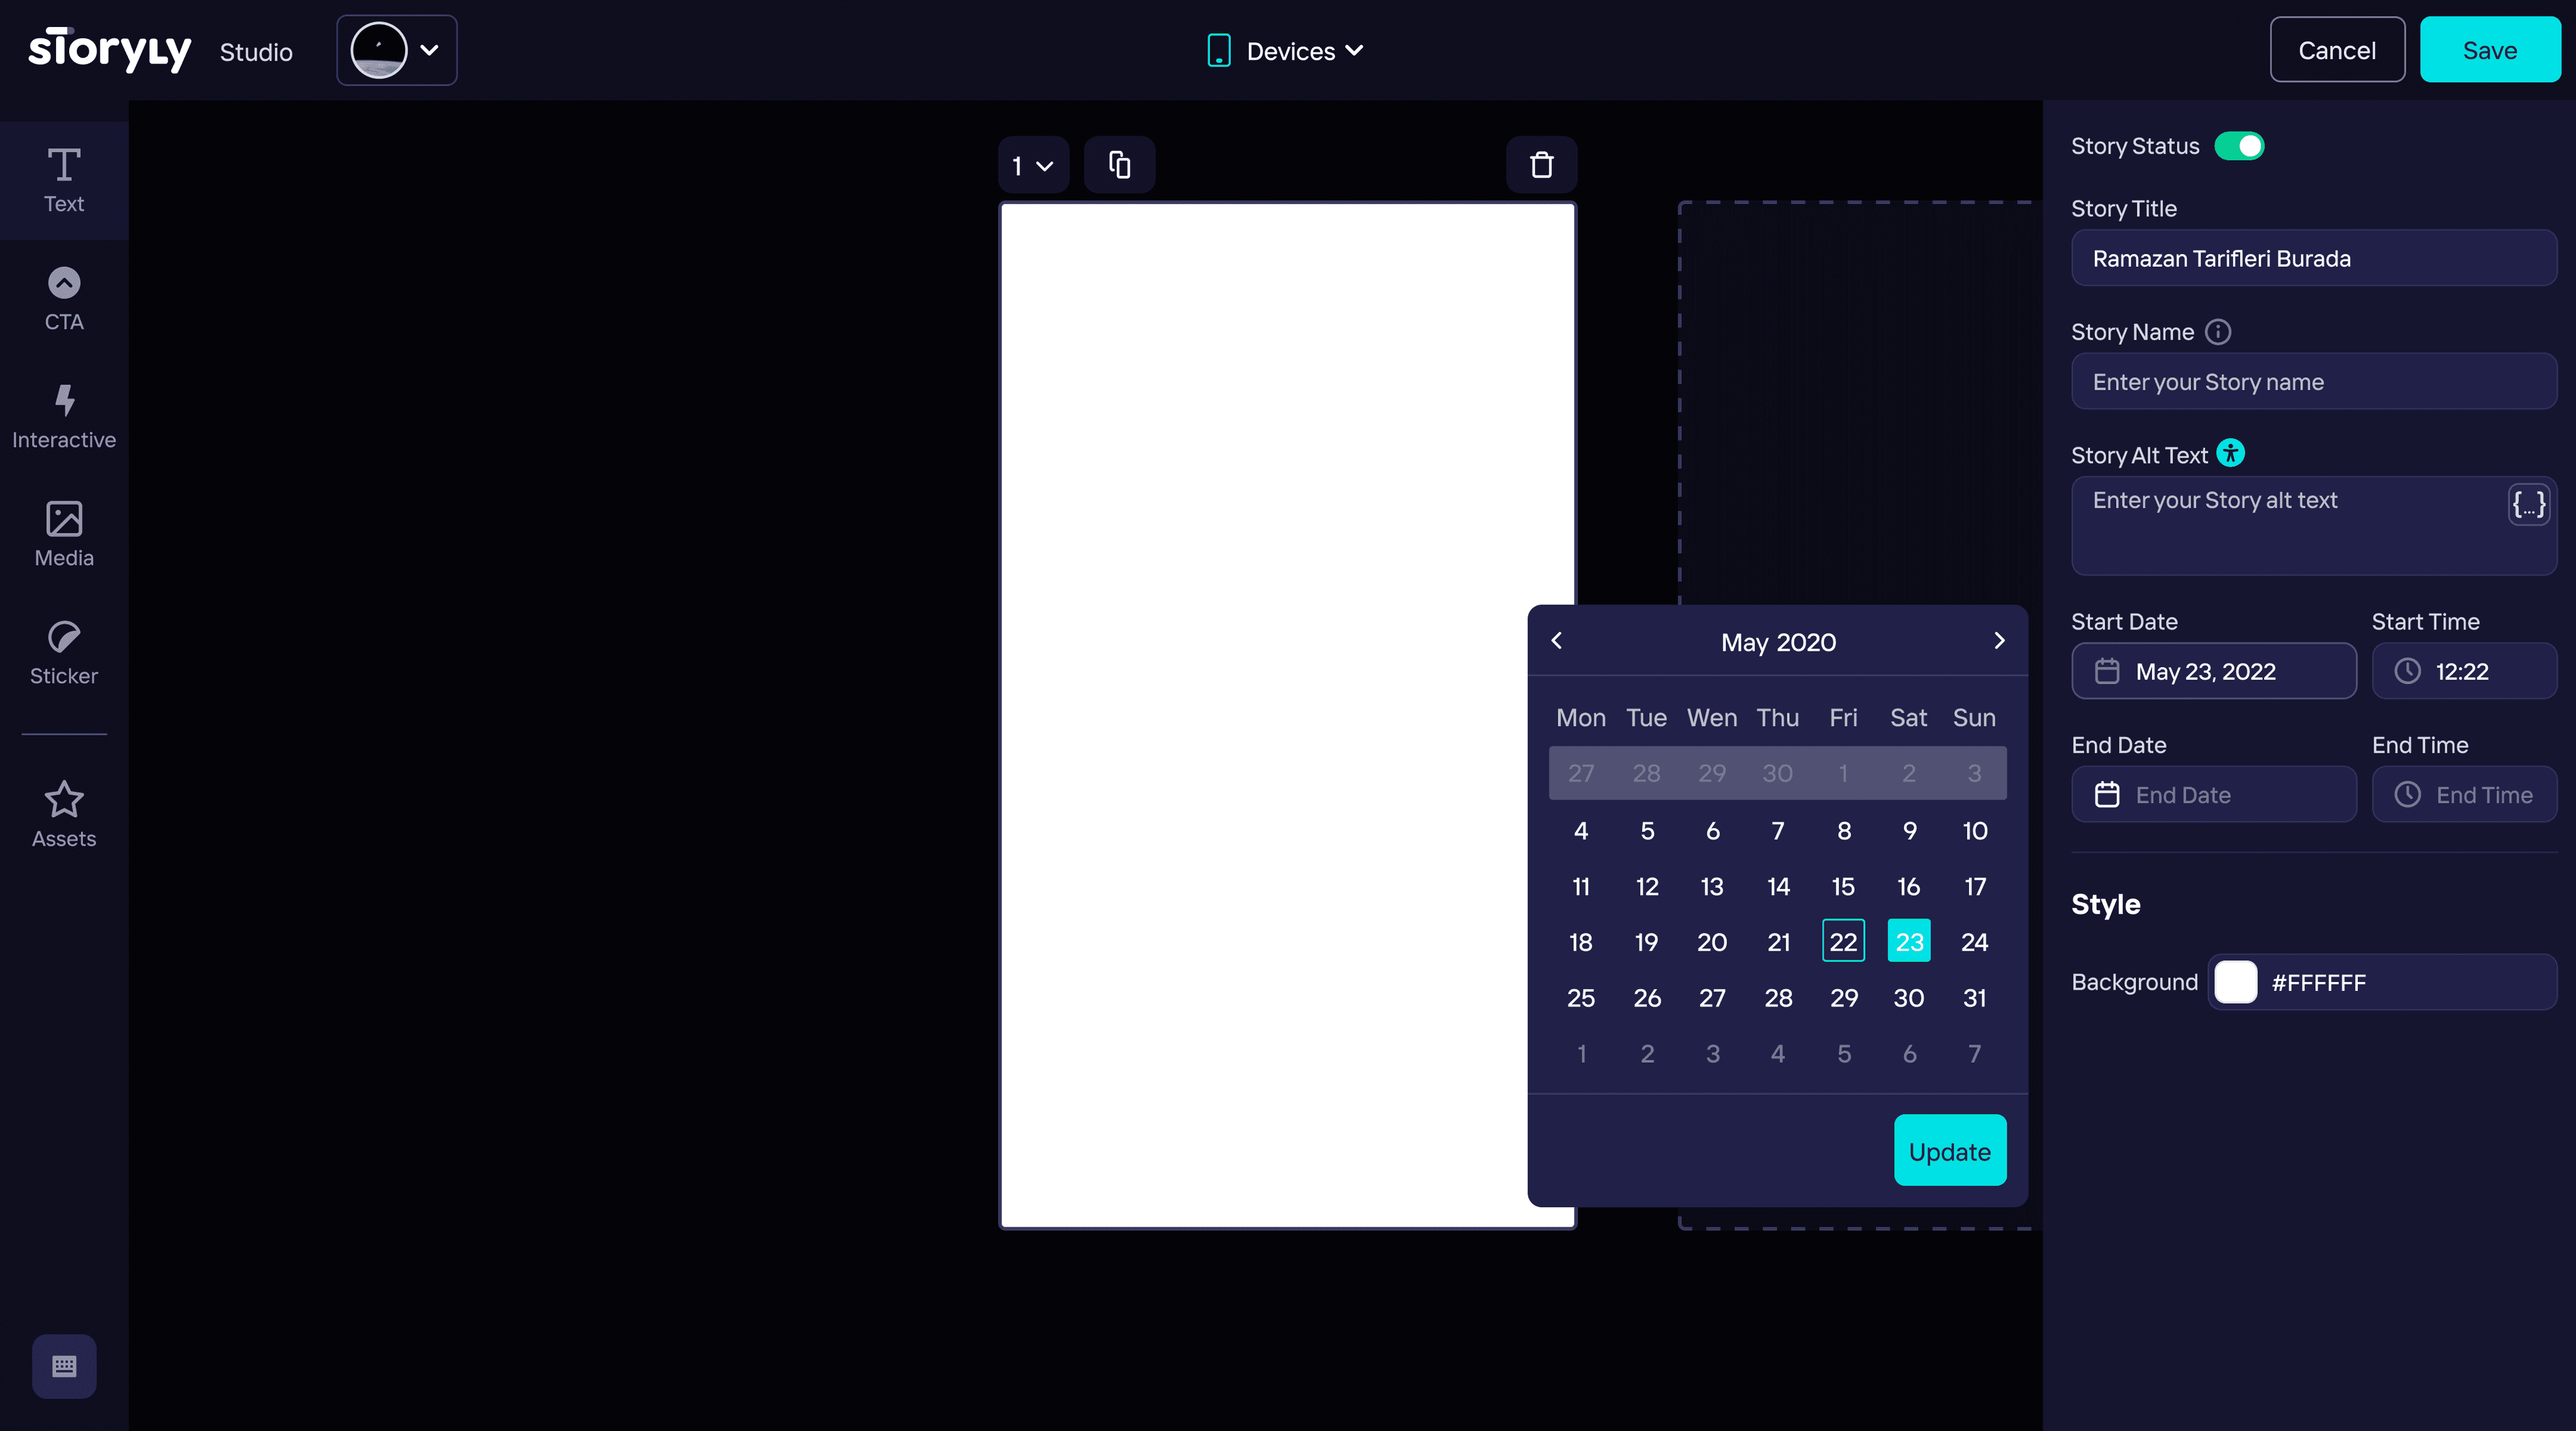Click the Story Name info icon

pos(2218,332)
